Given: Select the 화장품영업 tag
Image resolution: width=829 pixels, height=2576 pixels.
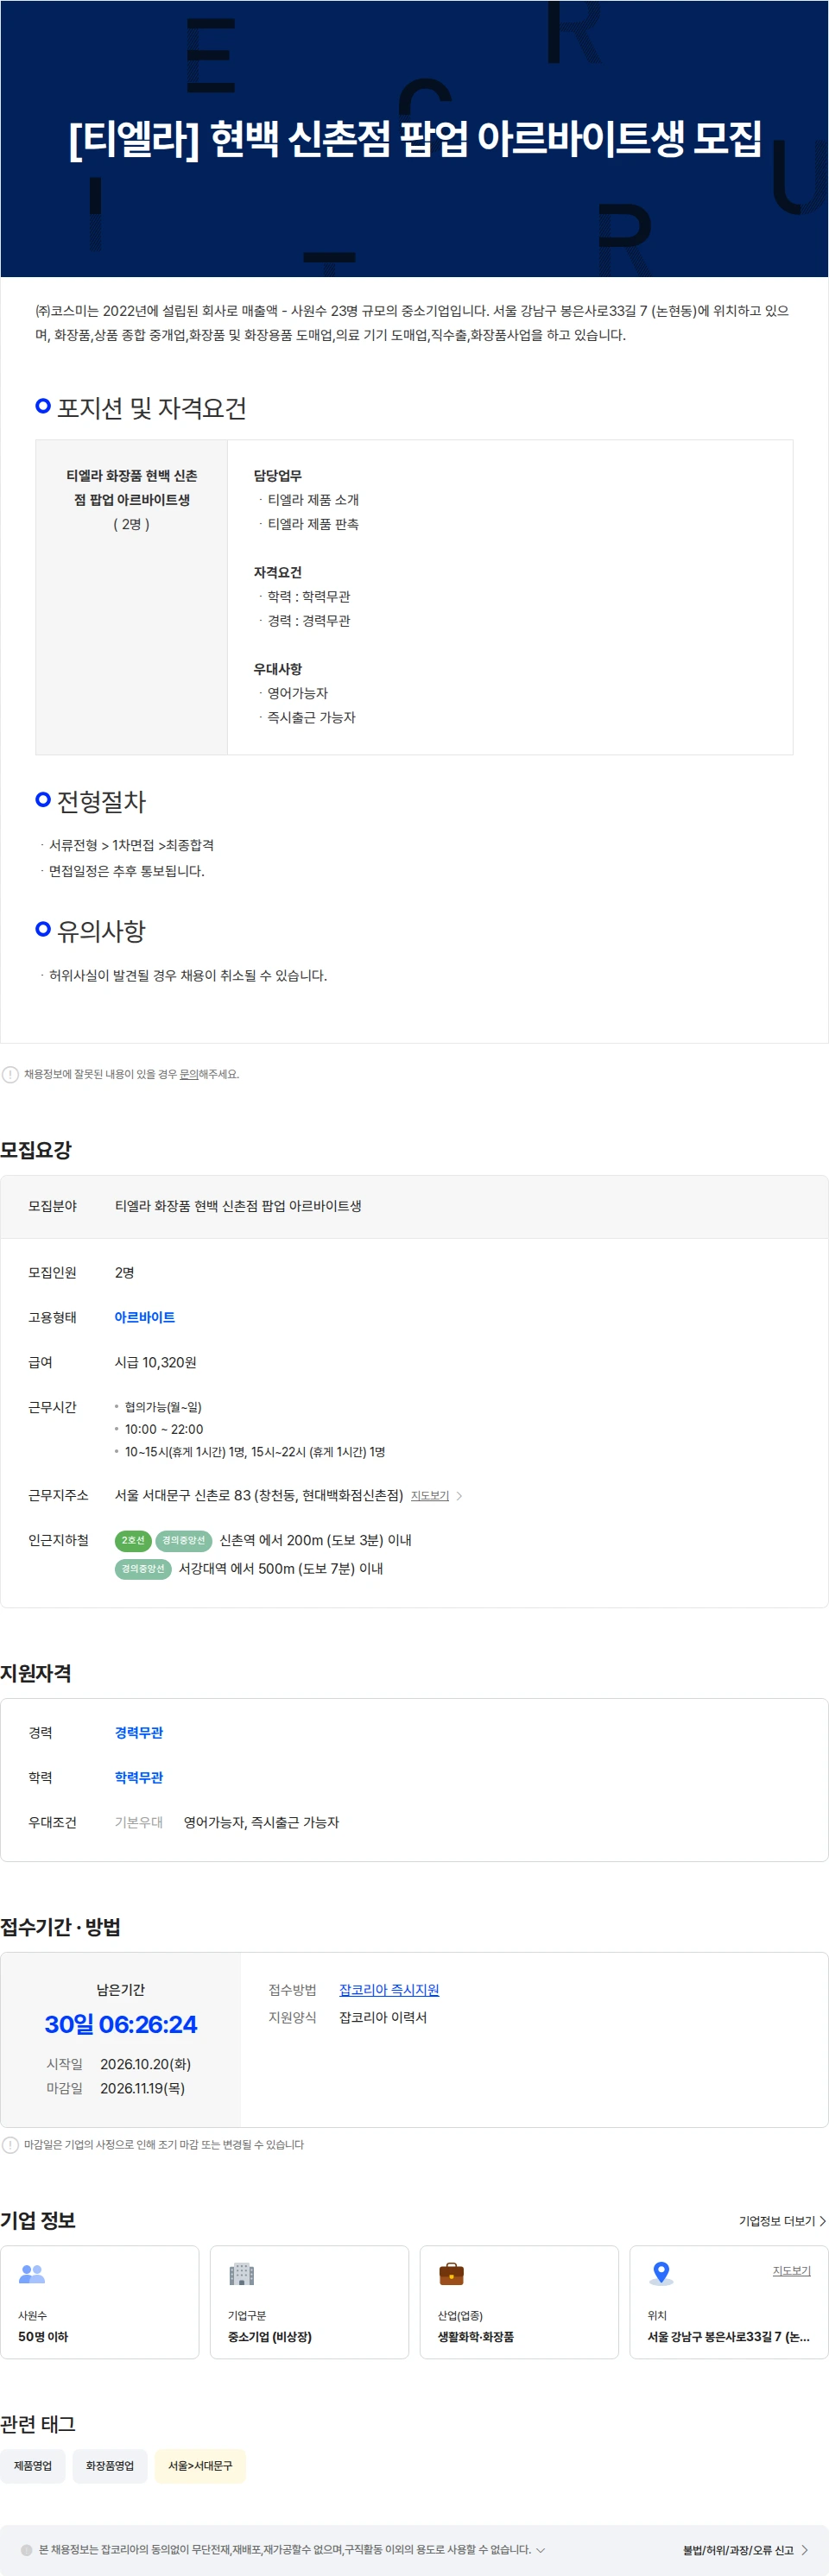Looking at the screenshot, I should (110, 2465).
